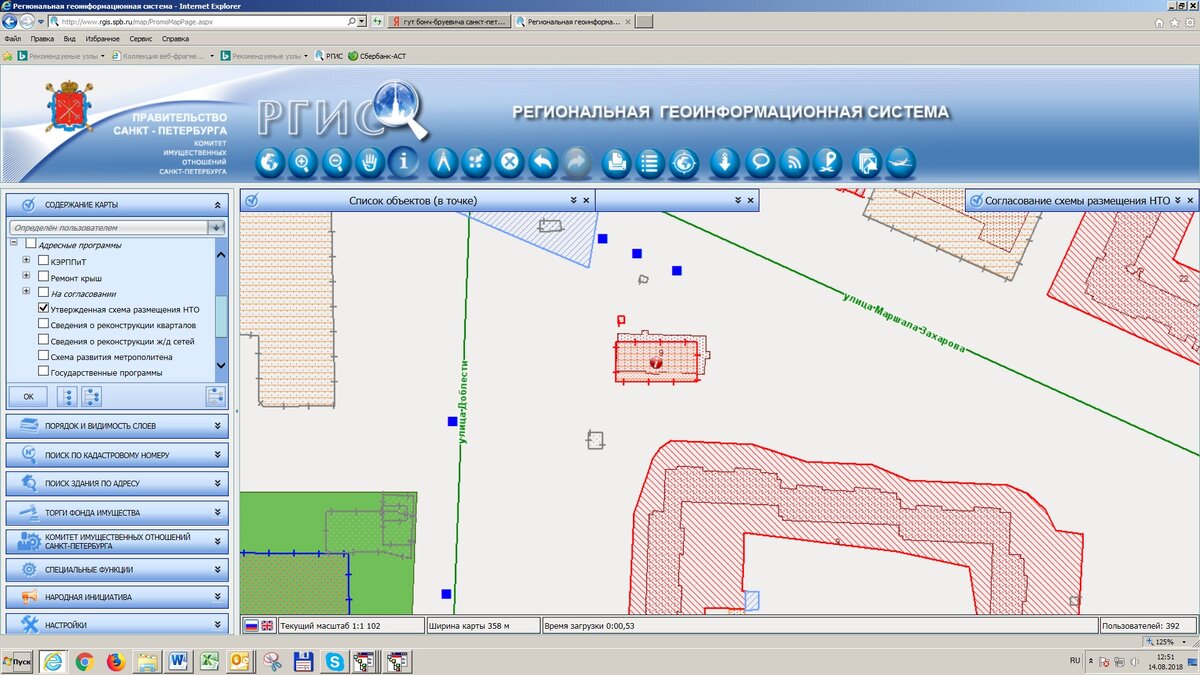
Task: Select the measure compass tool
Action: [x=443, y=161]
